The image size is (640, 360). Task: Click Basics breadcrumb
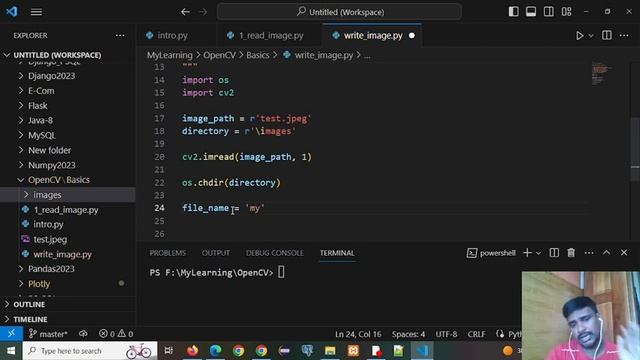click(258, 55)
